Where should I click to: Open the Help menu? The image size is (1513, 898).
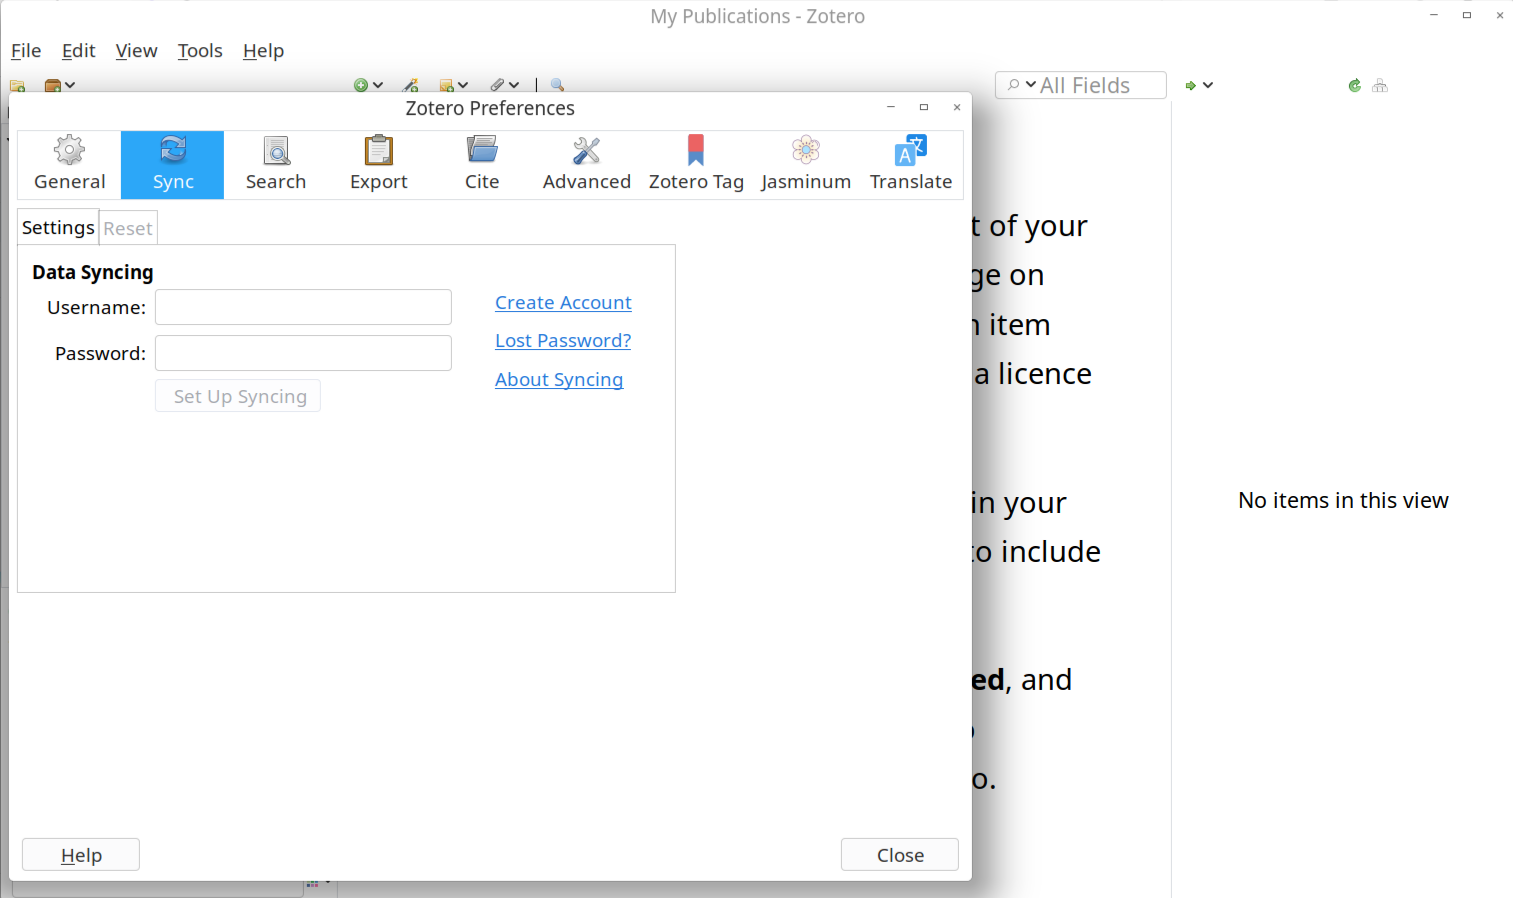tap(263, 51)
